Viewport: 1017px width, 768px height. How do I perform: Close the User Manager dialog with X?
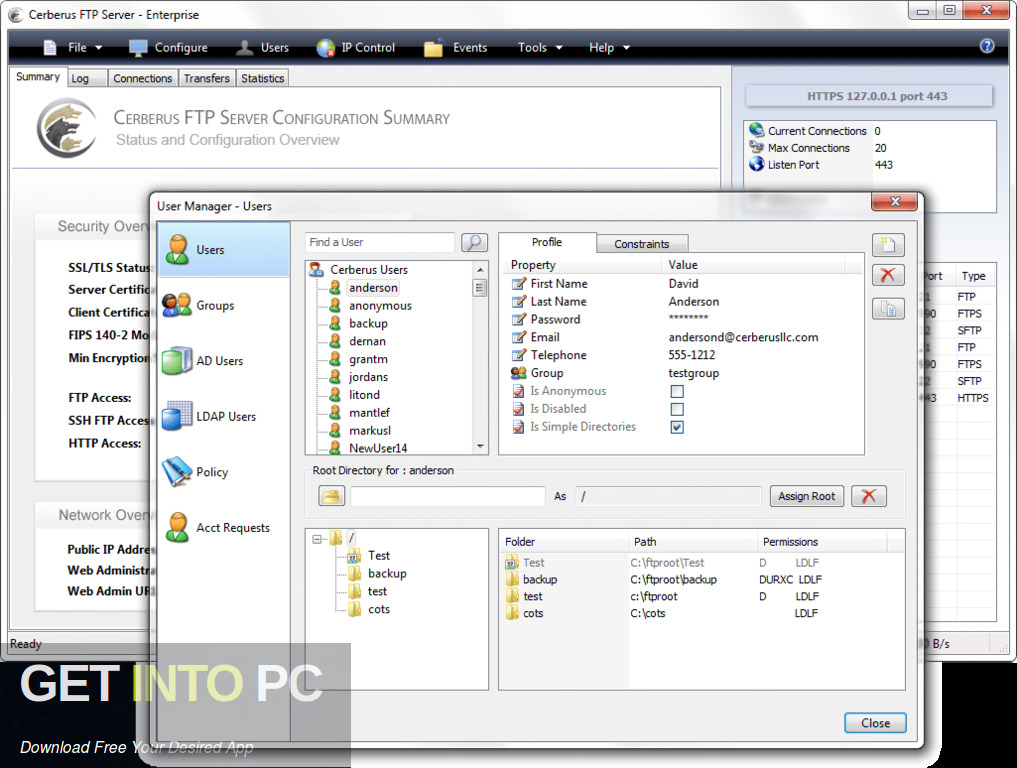point(894,202)
